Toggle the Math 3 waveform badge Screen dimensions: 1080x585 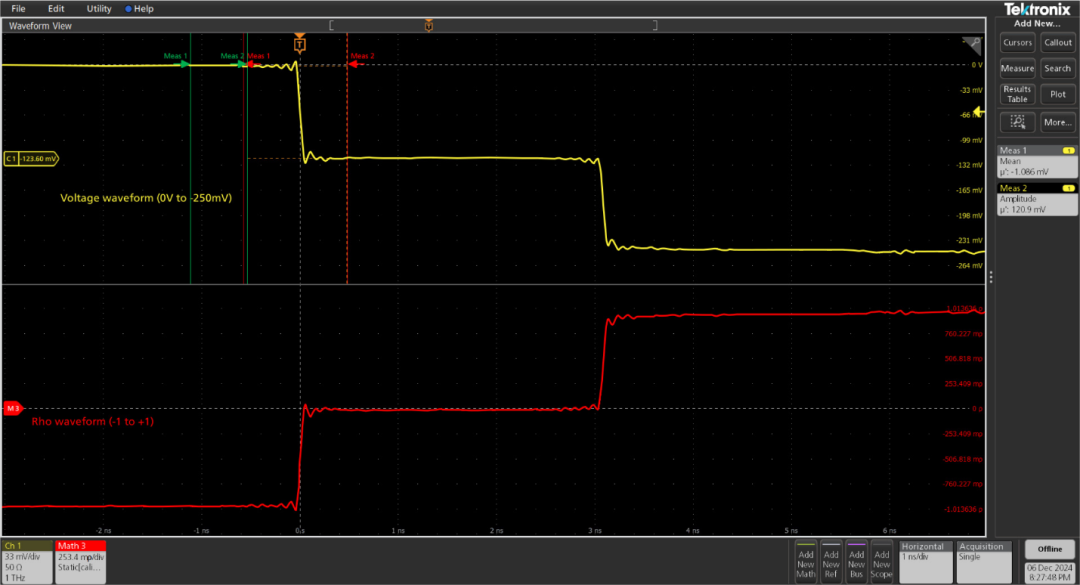tap(81, 562)
